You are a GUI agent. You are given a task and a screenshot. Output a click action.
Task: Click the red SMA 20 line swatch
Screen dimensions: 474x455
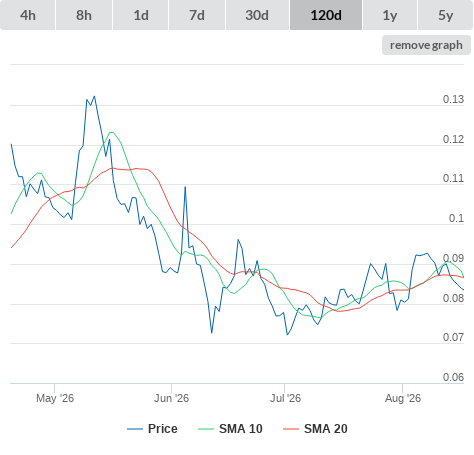pos(291,429)
